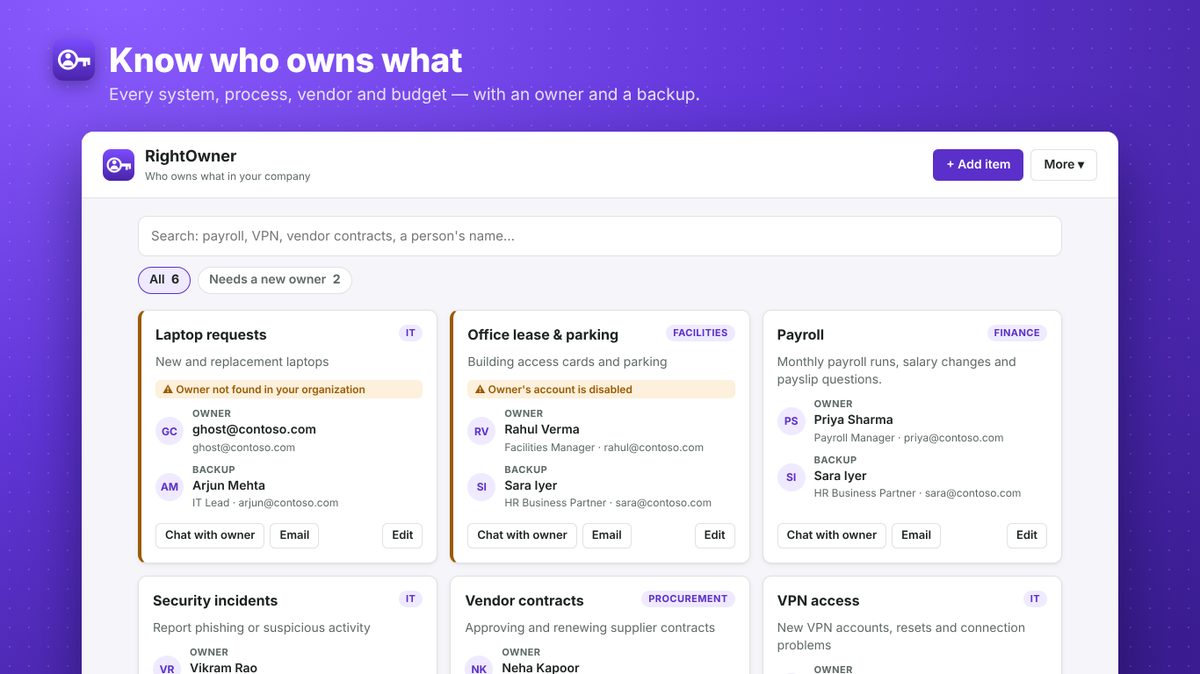Click FINANCE tag on Payroll card
Viewport: 1200px width, 674px height.
tap(1017, 333)
